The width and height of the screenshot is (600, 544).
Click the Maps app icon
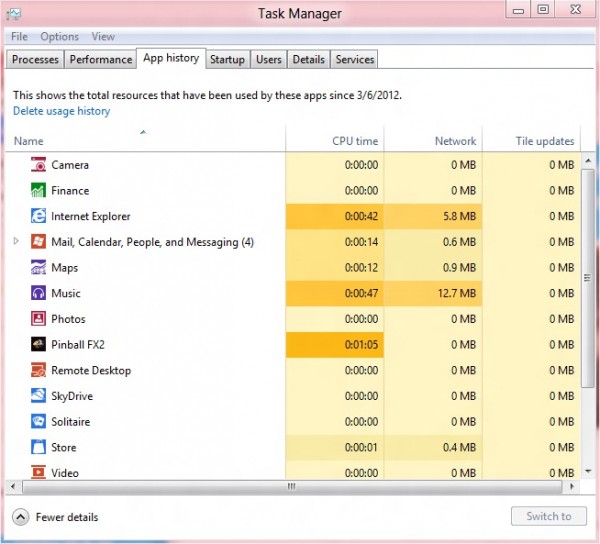click(38, 267)
